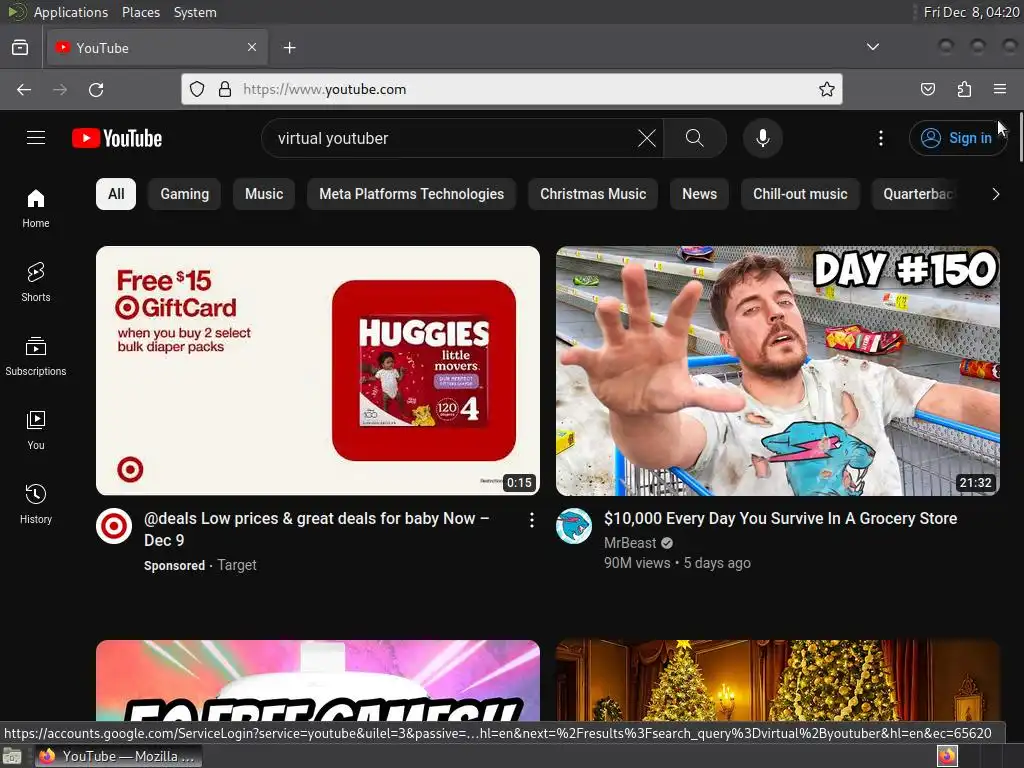Click YouTube — Mozilla taskbar button
The image size is (1024, 768).
119,756
